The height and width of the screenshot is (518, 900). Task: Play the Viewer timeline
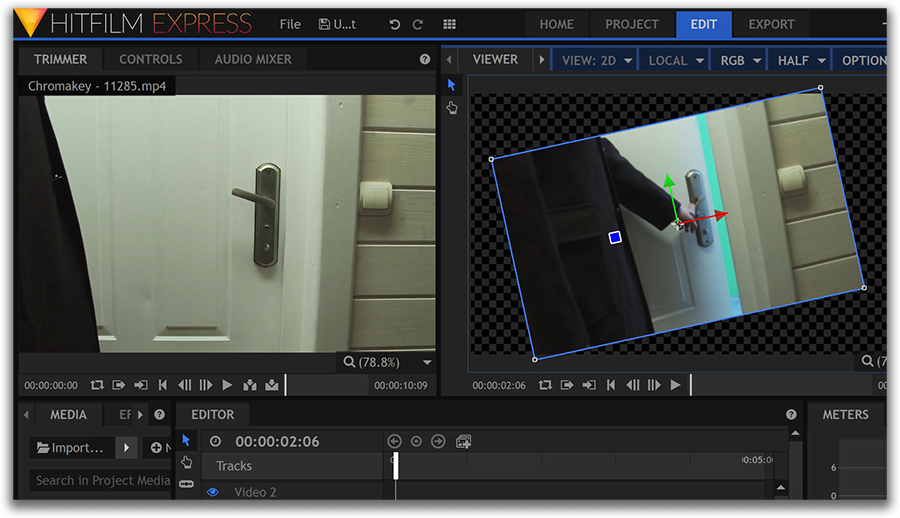coord(676,385)
